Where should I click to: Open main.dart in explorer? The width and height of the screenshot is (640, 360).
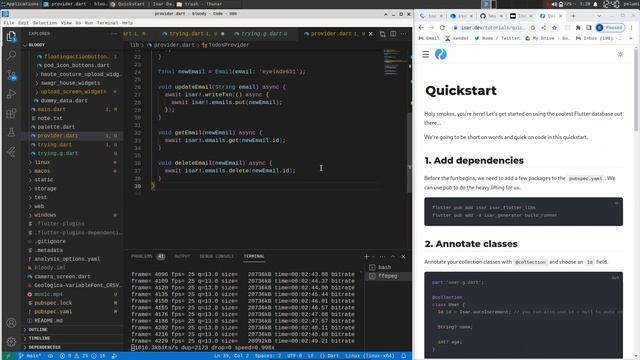(x=51, y=109)
